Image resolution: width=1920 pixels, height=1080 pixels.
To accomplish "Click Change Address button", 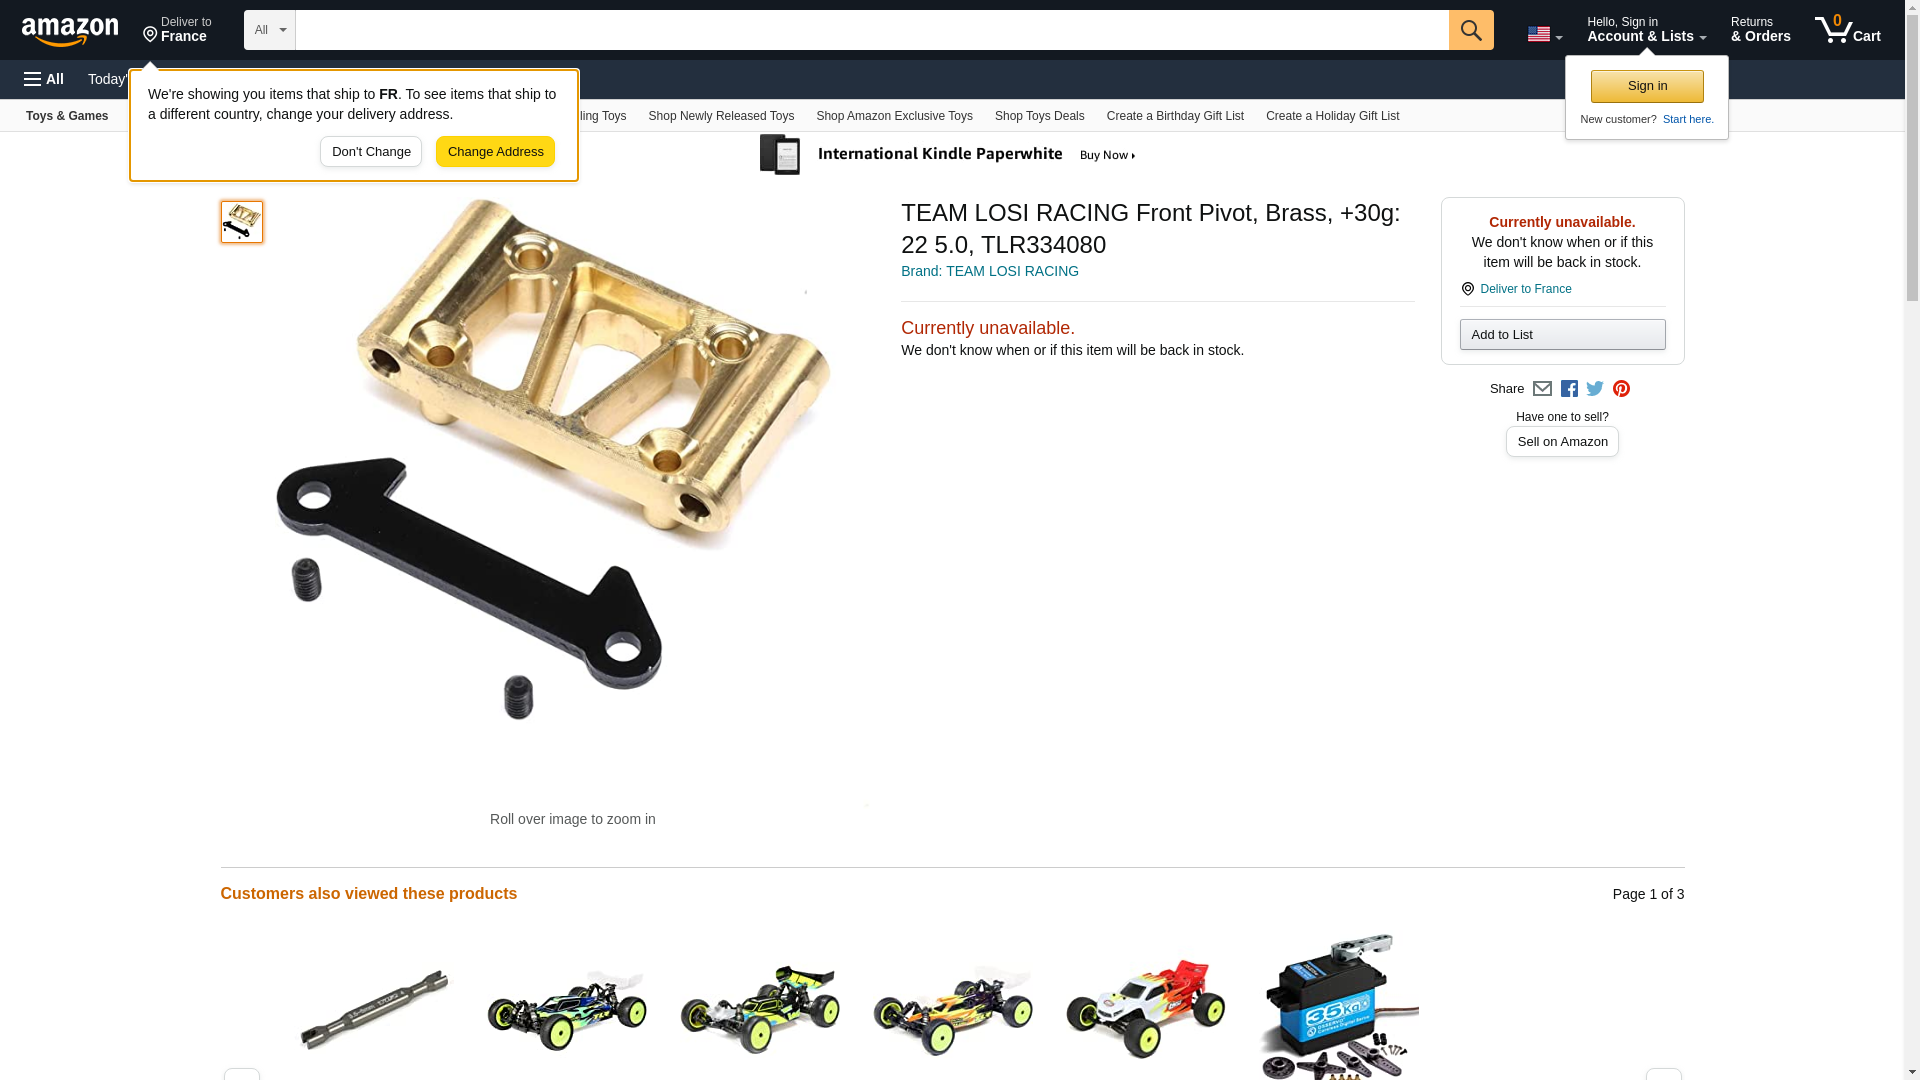I will [495, 152].
